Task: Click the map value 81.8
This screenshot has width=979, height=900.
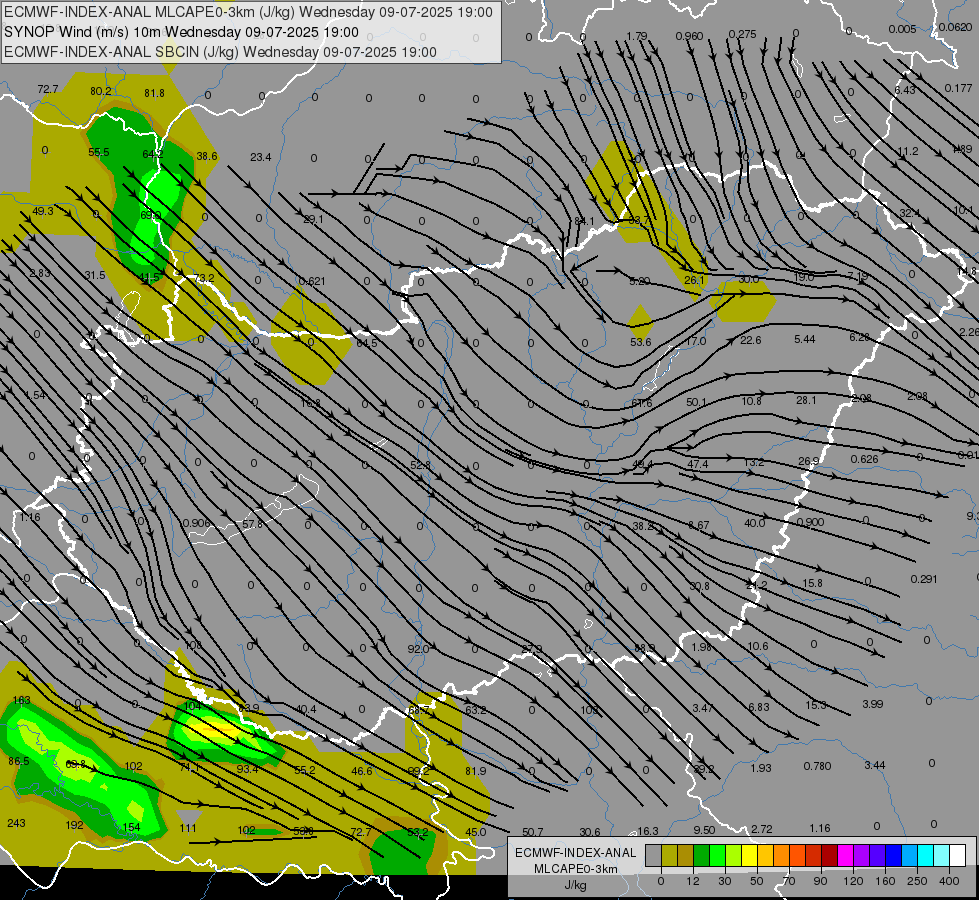Action: point(154,93)
